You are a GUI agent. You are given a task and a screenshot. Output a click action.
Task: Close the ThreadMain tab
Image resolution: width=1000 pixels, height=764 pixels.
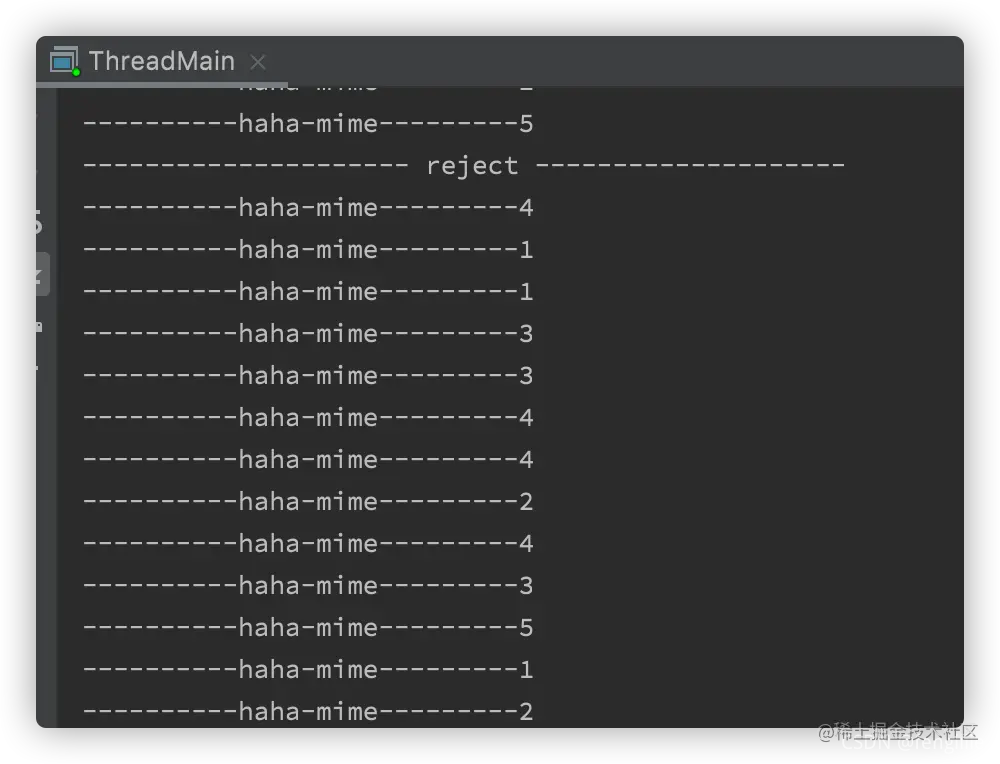[x=258, y=62]
